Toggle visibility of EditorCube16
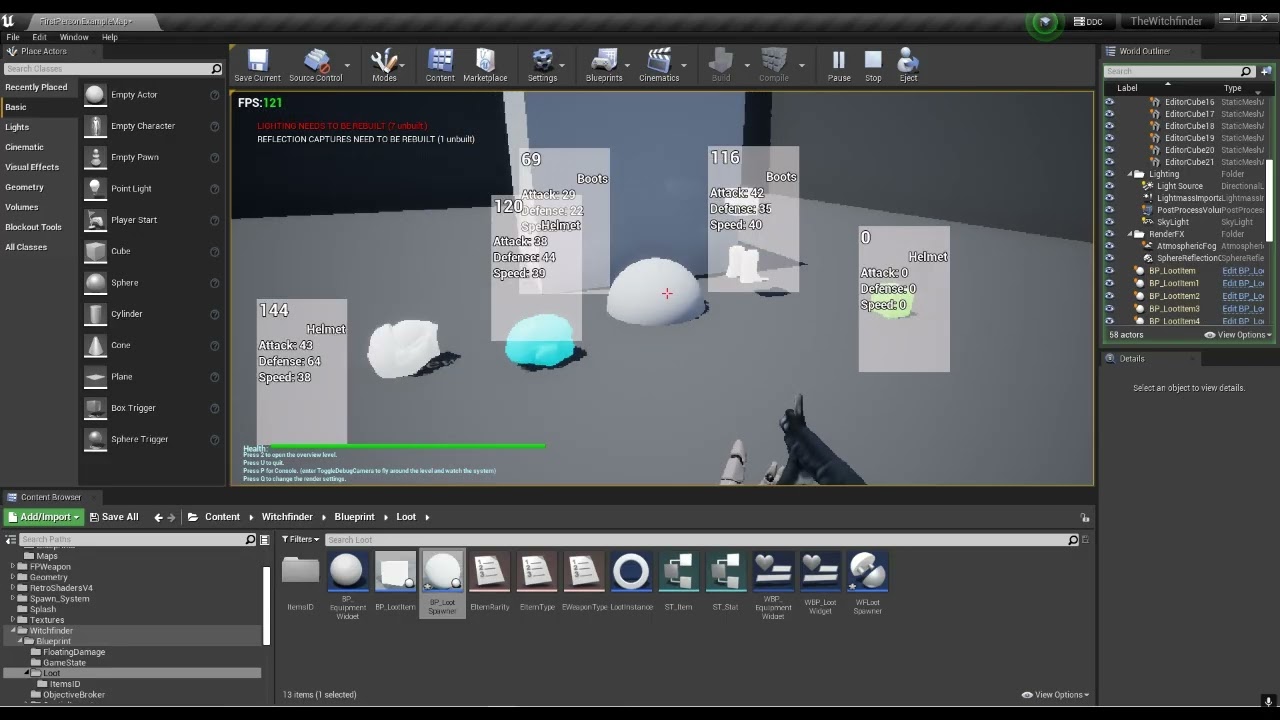The width and height of the screenshot is (1280, 720). pos(1109,102)
